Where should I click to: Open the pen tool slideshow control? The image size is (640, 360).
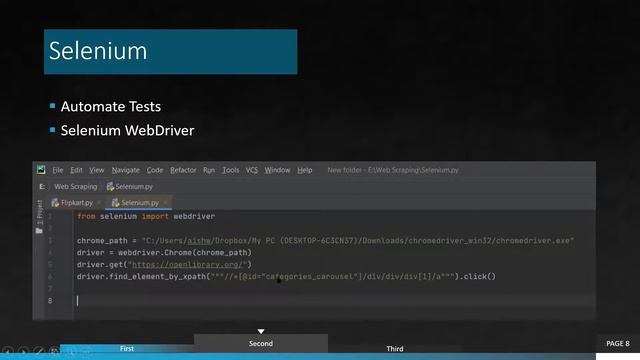tap(39, 351)
